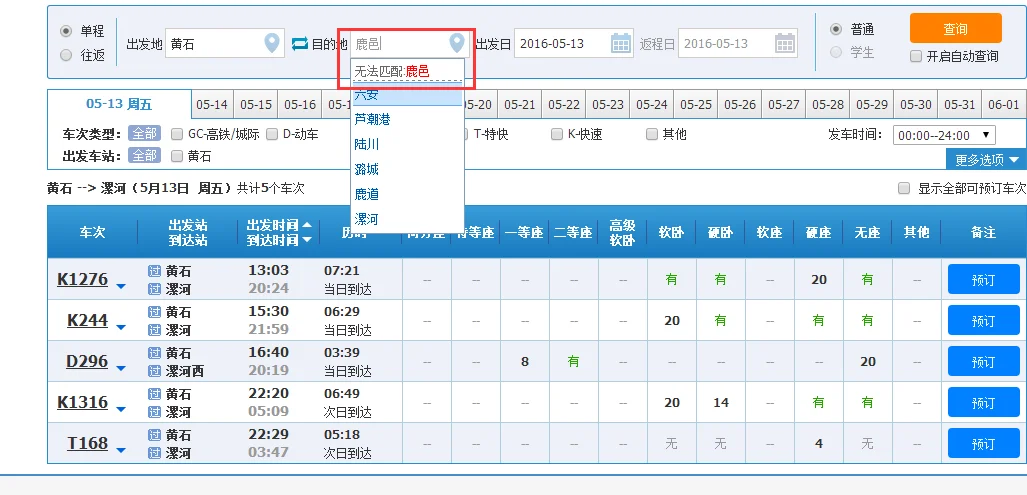Click the 过 icon beside 黄石 in K244 row
1027x495 pixels.
(x=155, y=312)
